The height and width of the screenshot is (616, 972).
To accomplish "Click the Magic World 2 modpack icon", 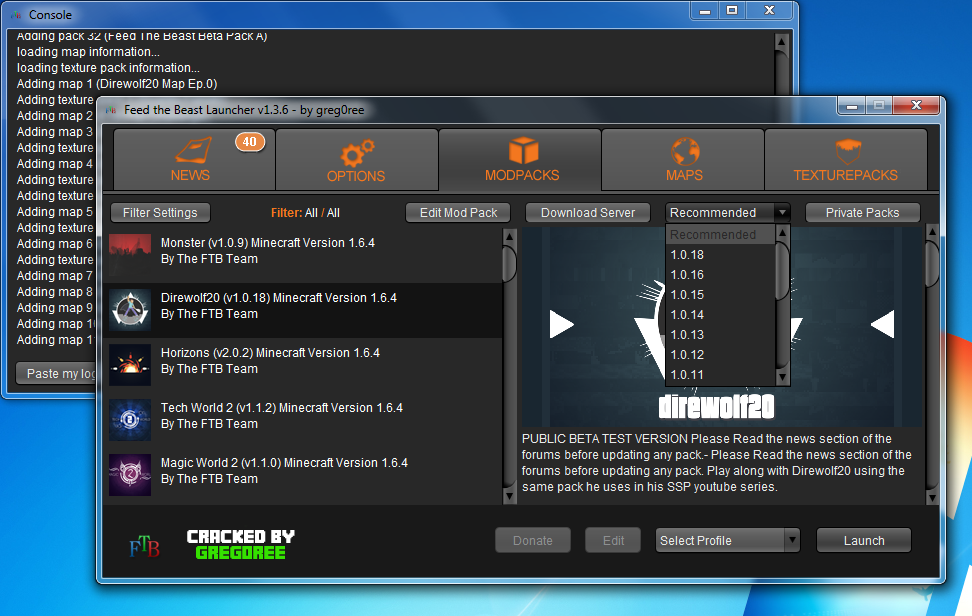I will pos(130,475).
